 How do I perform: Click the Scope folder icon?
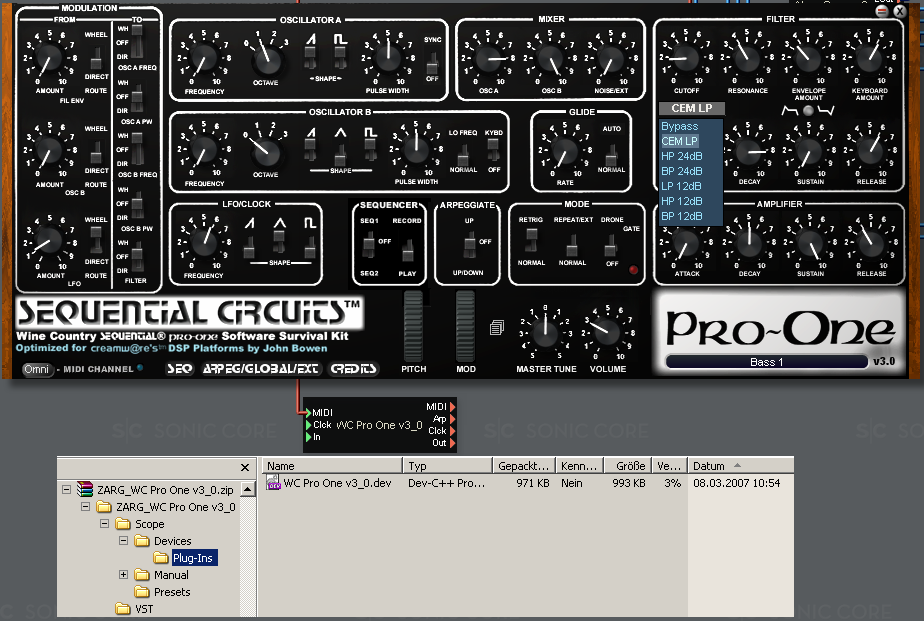pos(123,524)
